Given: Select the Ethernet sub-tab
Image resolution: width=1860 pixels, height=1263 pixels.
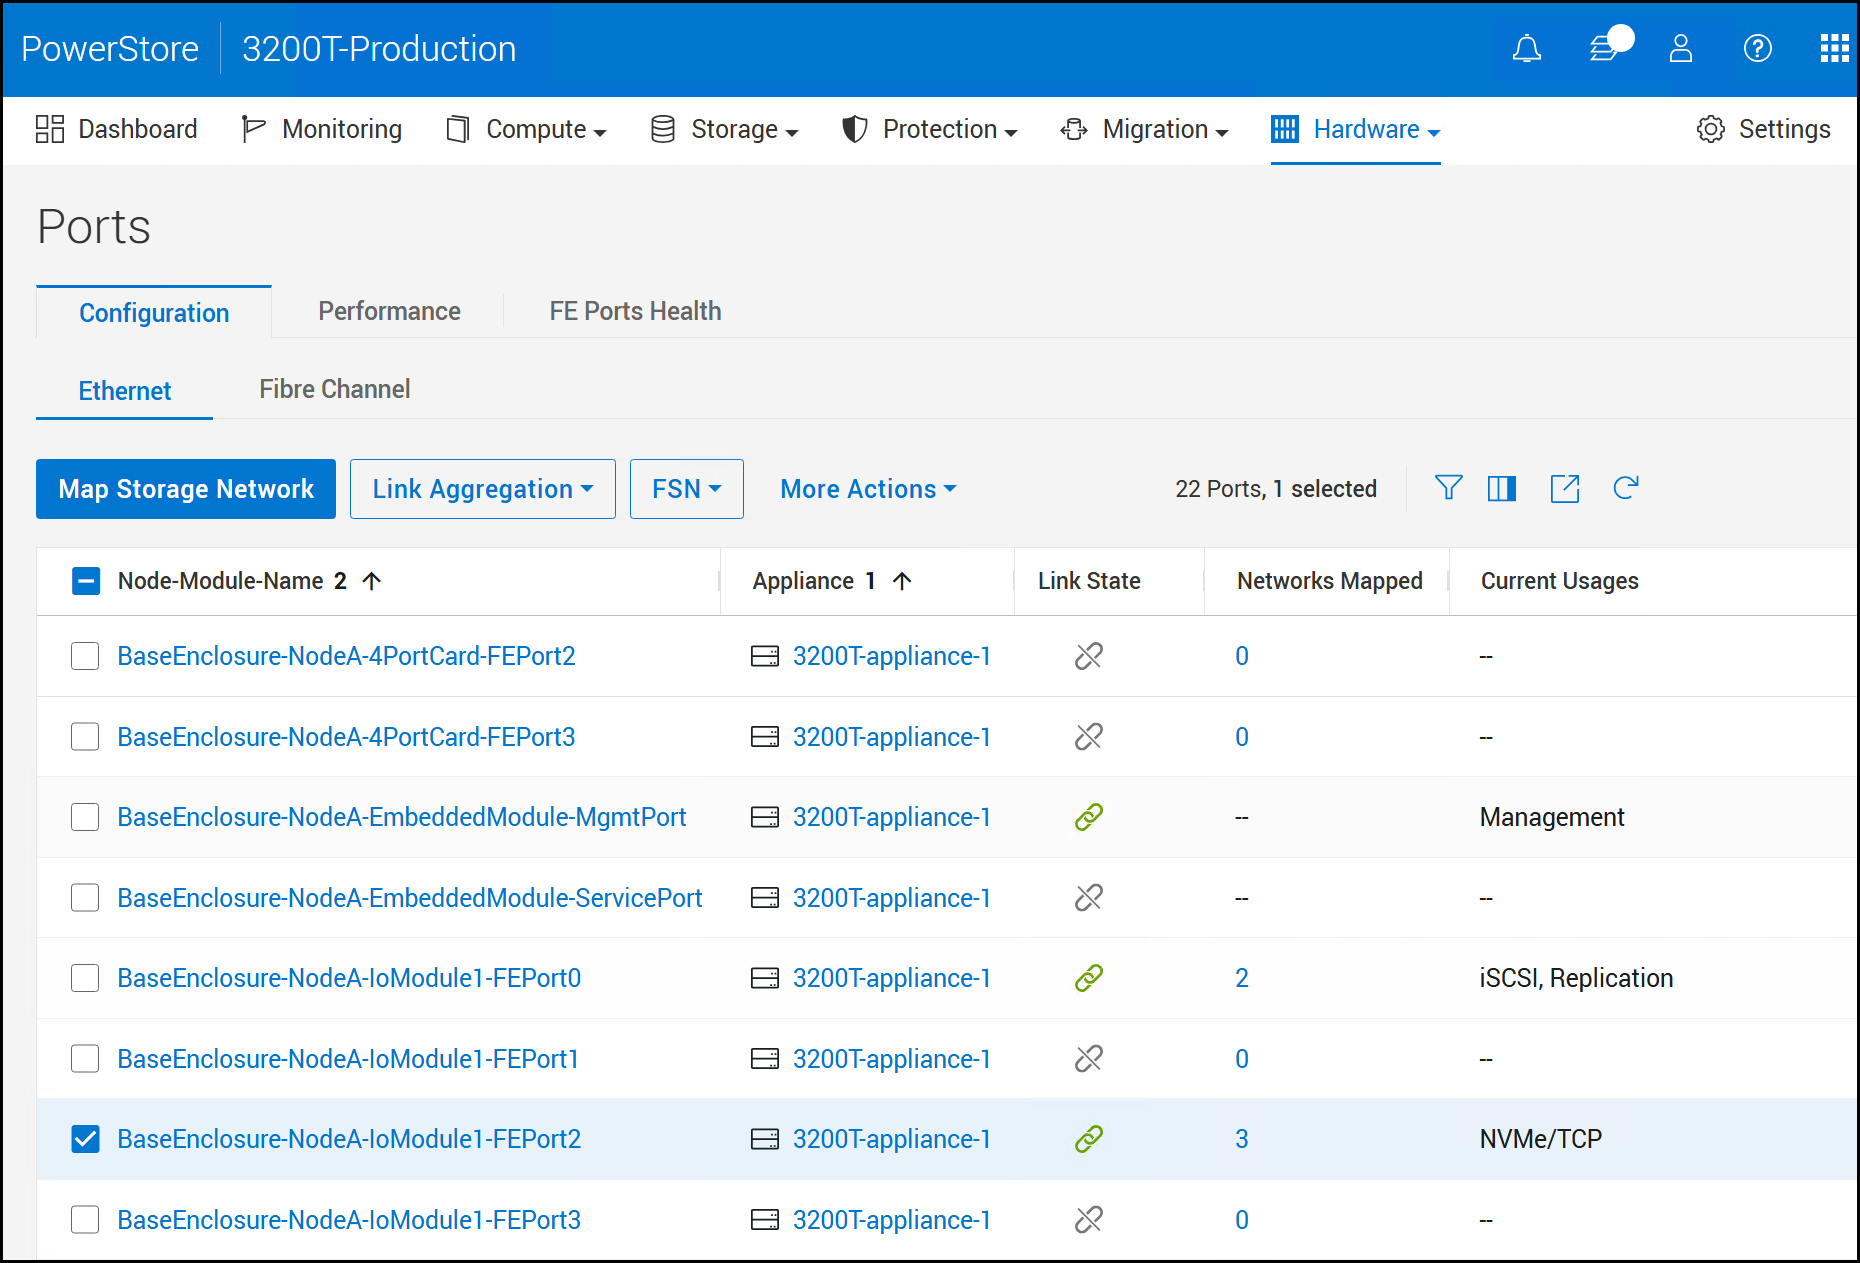Looking at the screenshot, I should (125, 391).
